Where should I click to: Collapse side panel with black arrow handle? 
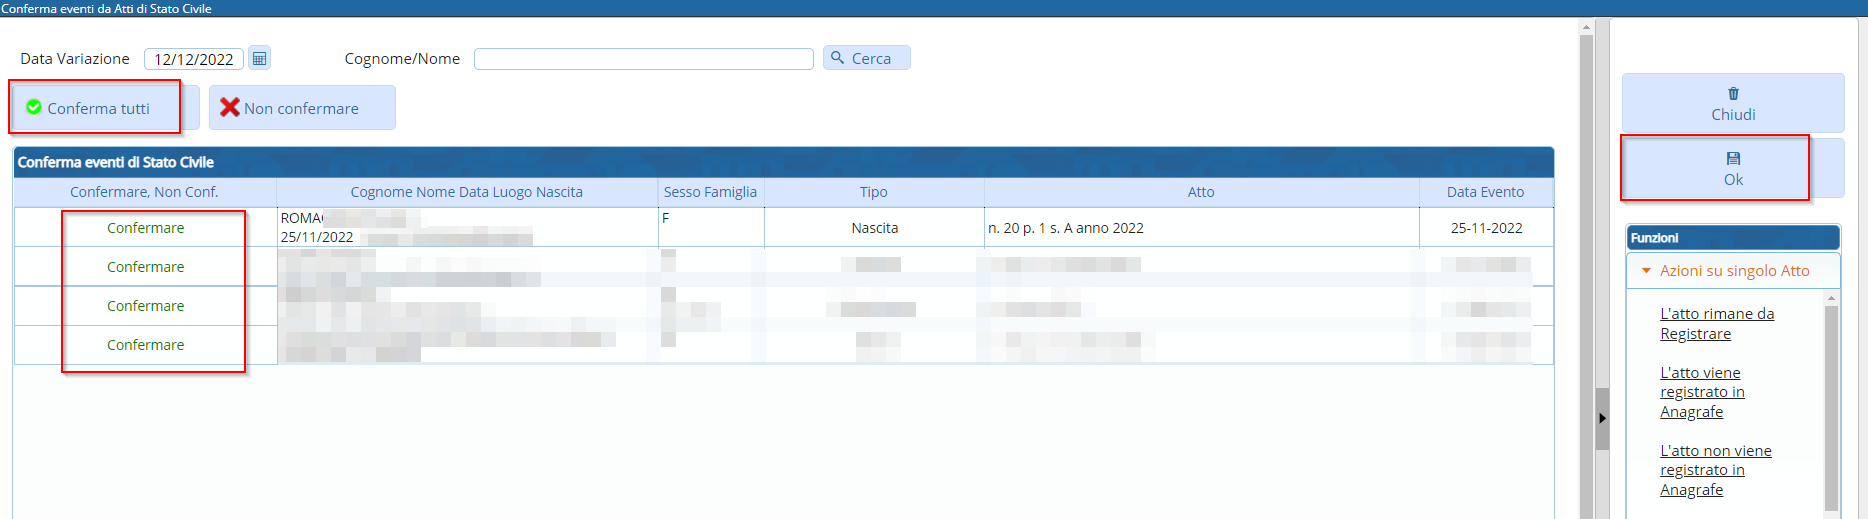click(1602, 418)
